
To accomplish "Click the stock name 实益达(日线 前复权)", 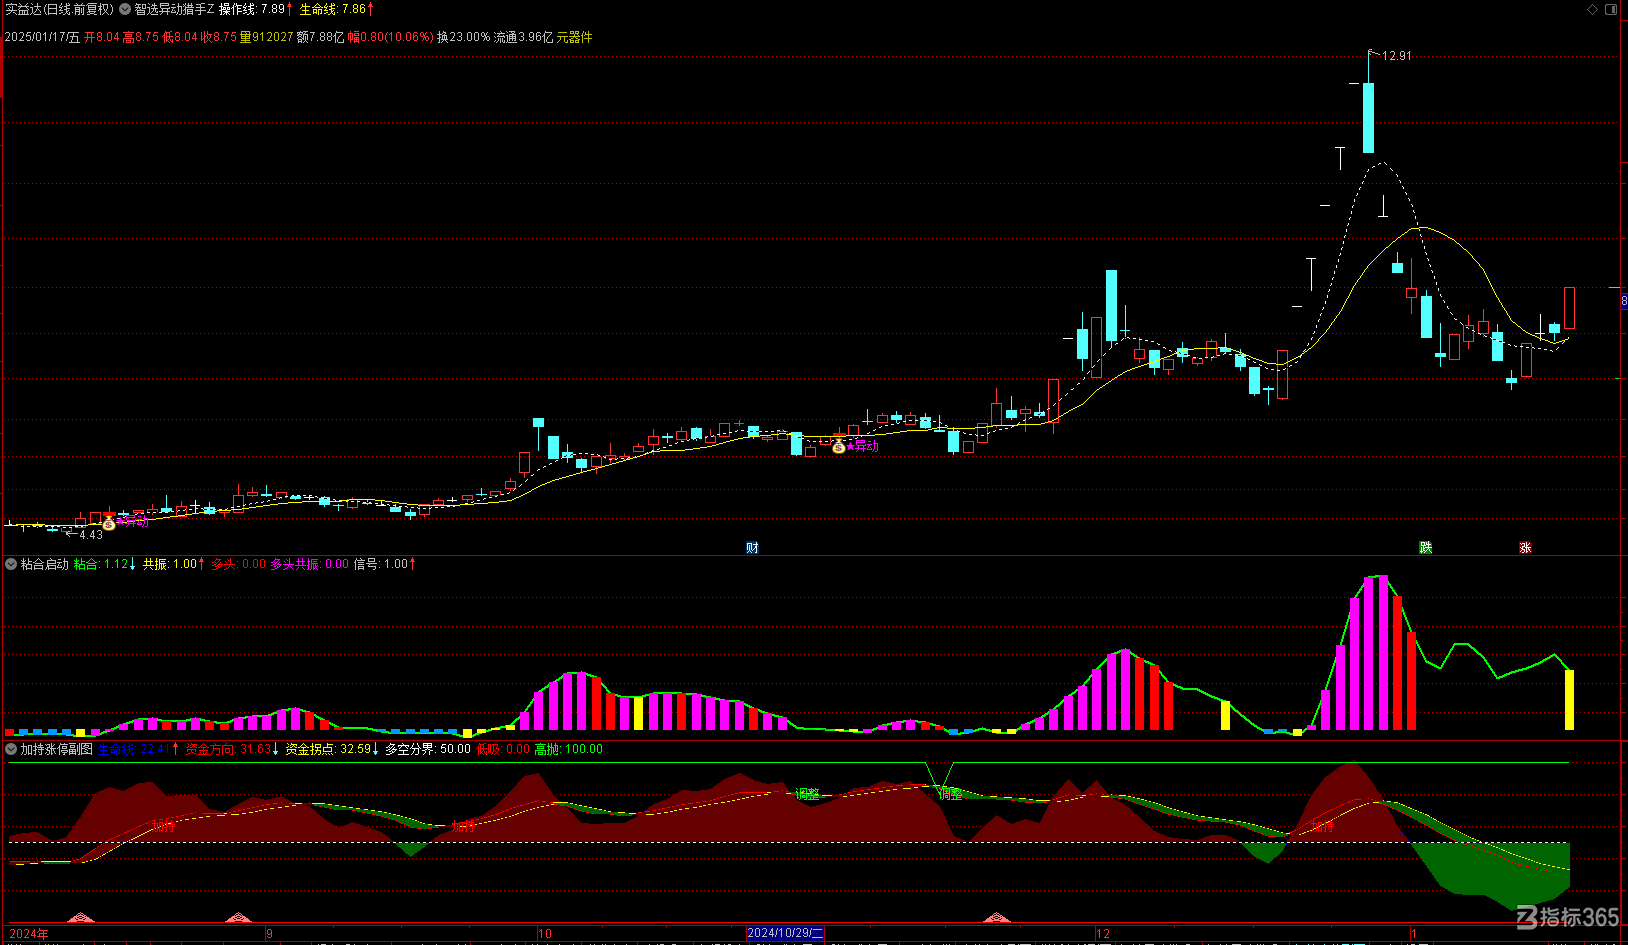I will 59,9.
